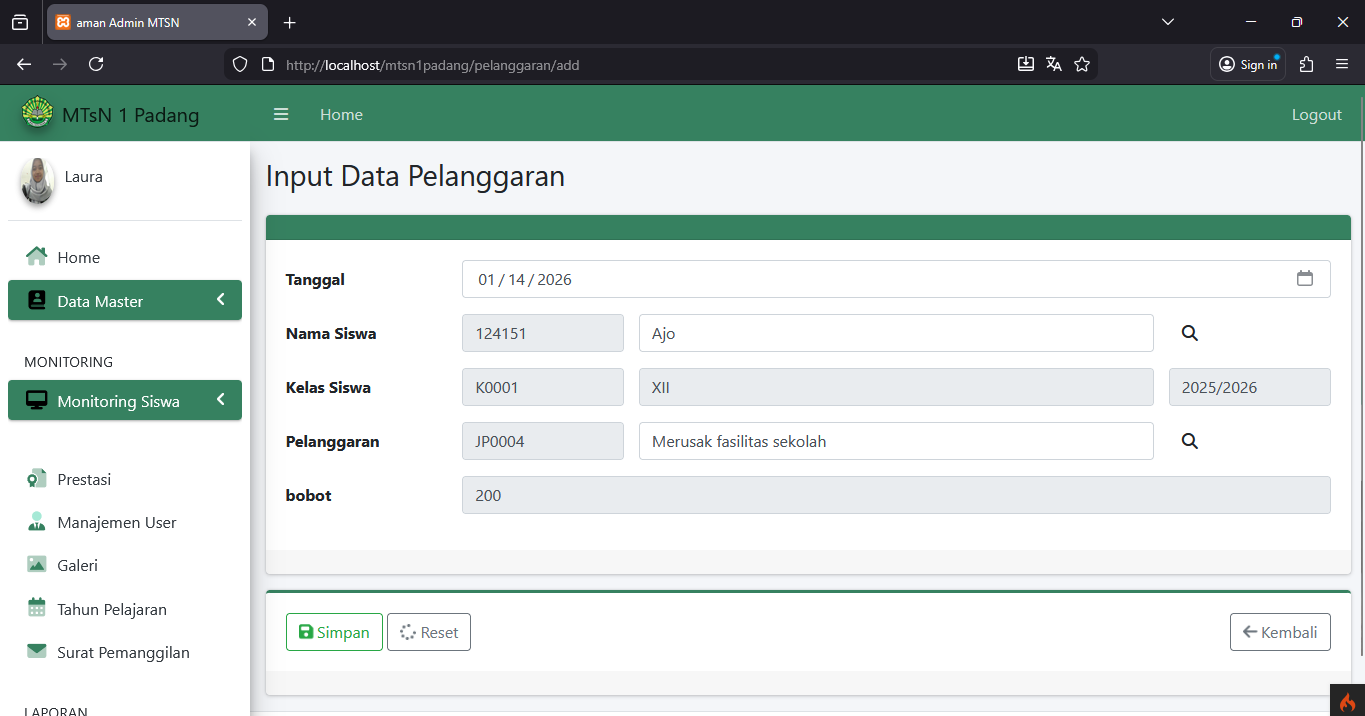Toggle the sidebar hamburger menu
The height and width of the screenshot is (716, 1365).
pos(281,114)
